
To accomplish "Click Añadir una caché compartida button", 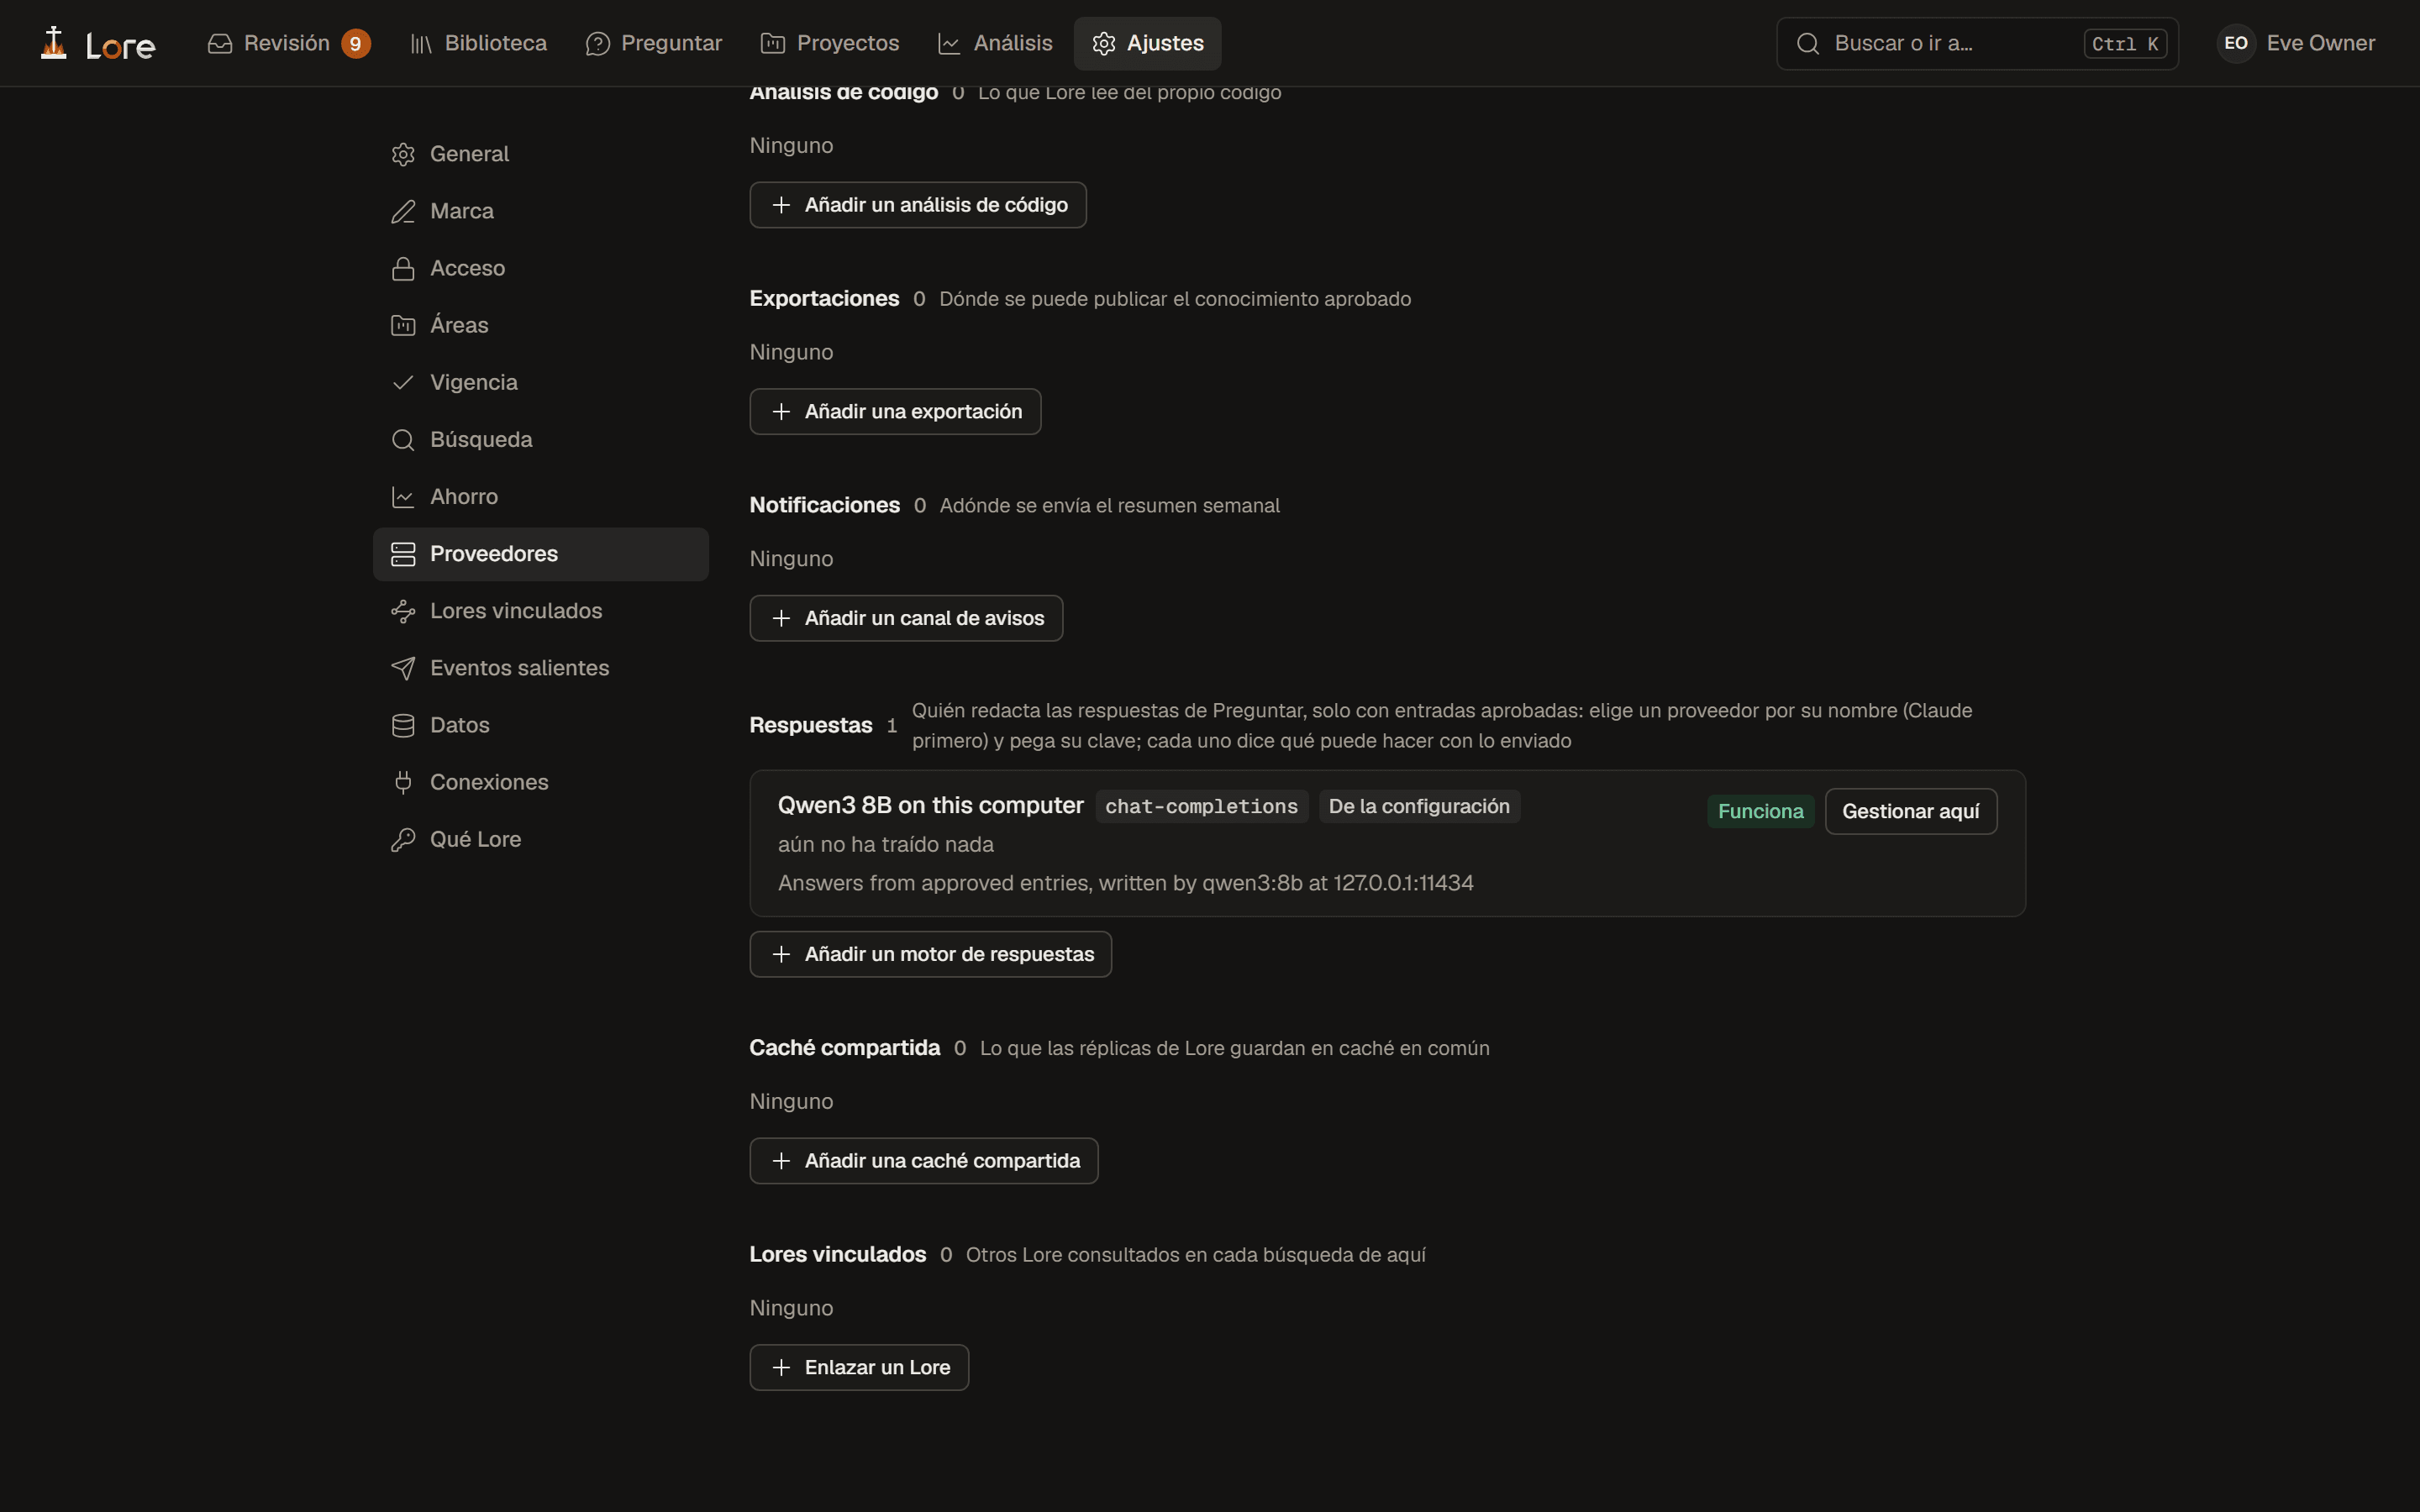I will [924, 1161].
